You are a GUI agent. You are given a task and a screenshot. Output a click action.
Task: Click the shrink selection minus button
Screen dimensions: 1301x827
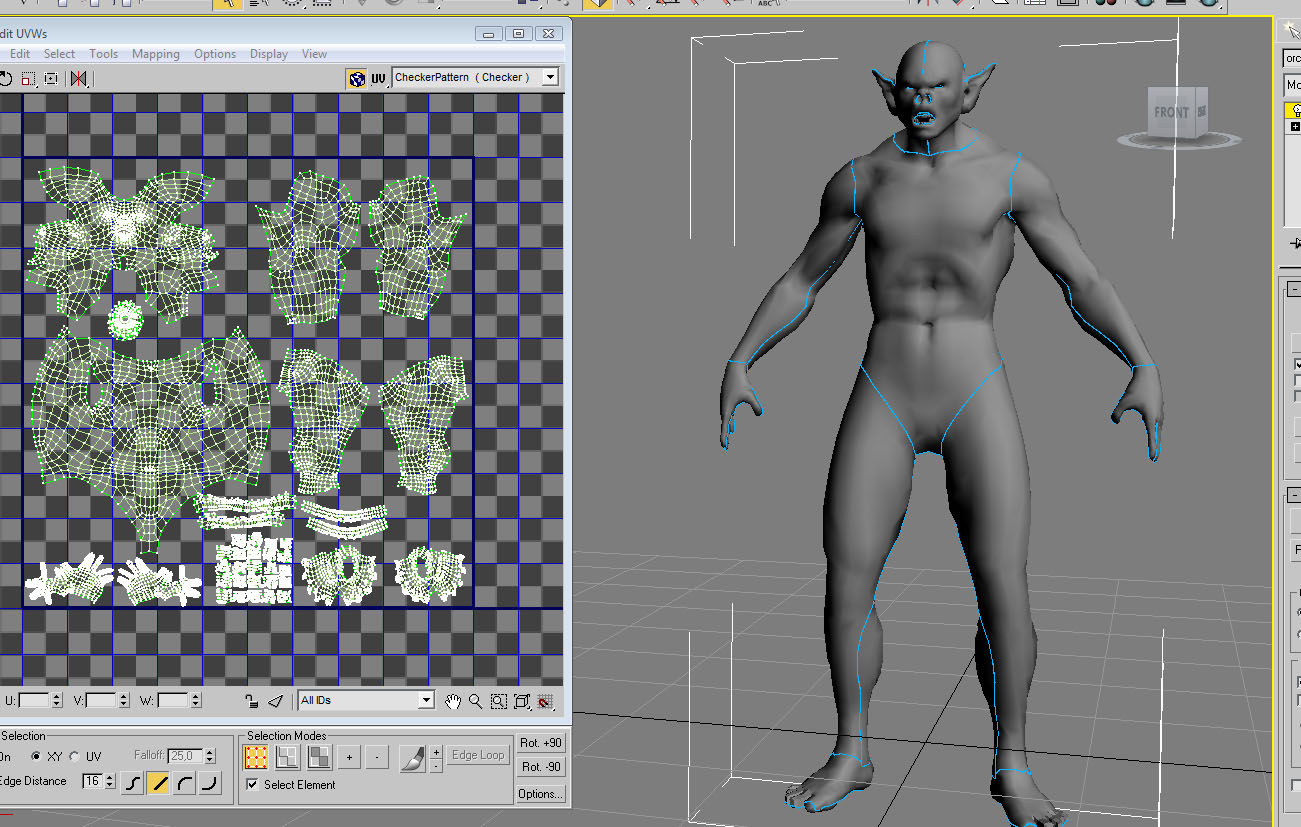coord(376,757)
